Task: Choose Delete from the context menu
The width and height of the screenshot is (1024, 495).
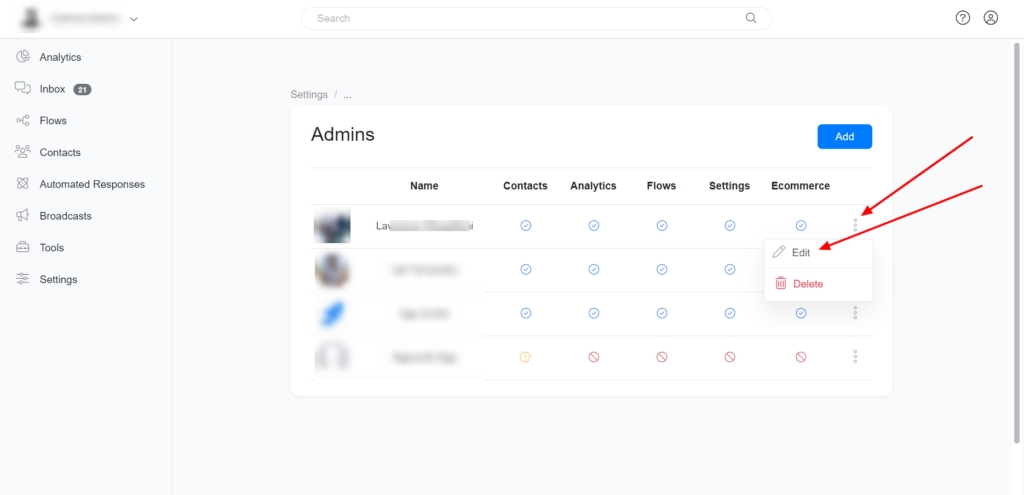Action: point(807,284)
